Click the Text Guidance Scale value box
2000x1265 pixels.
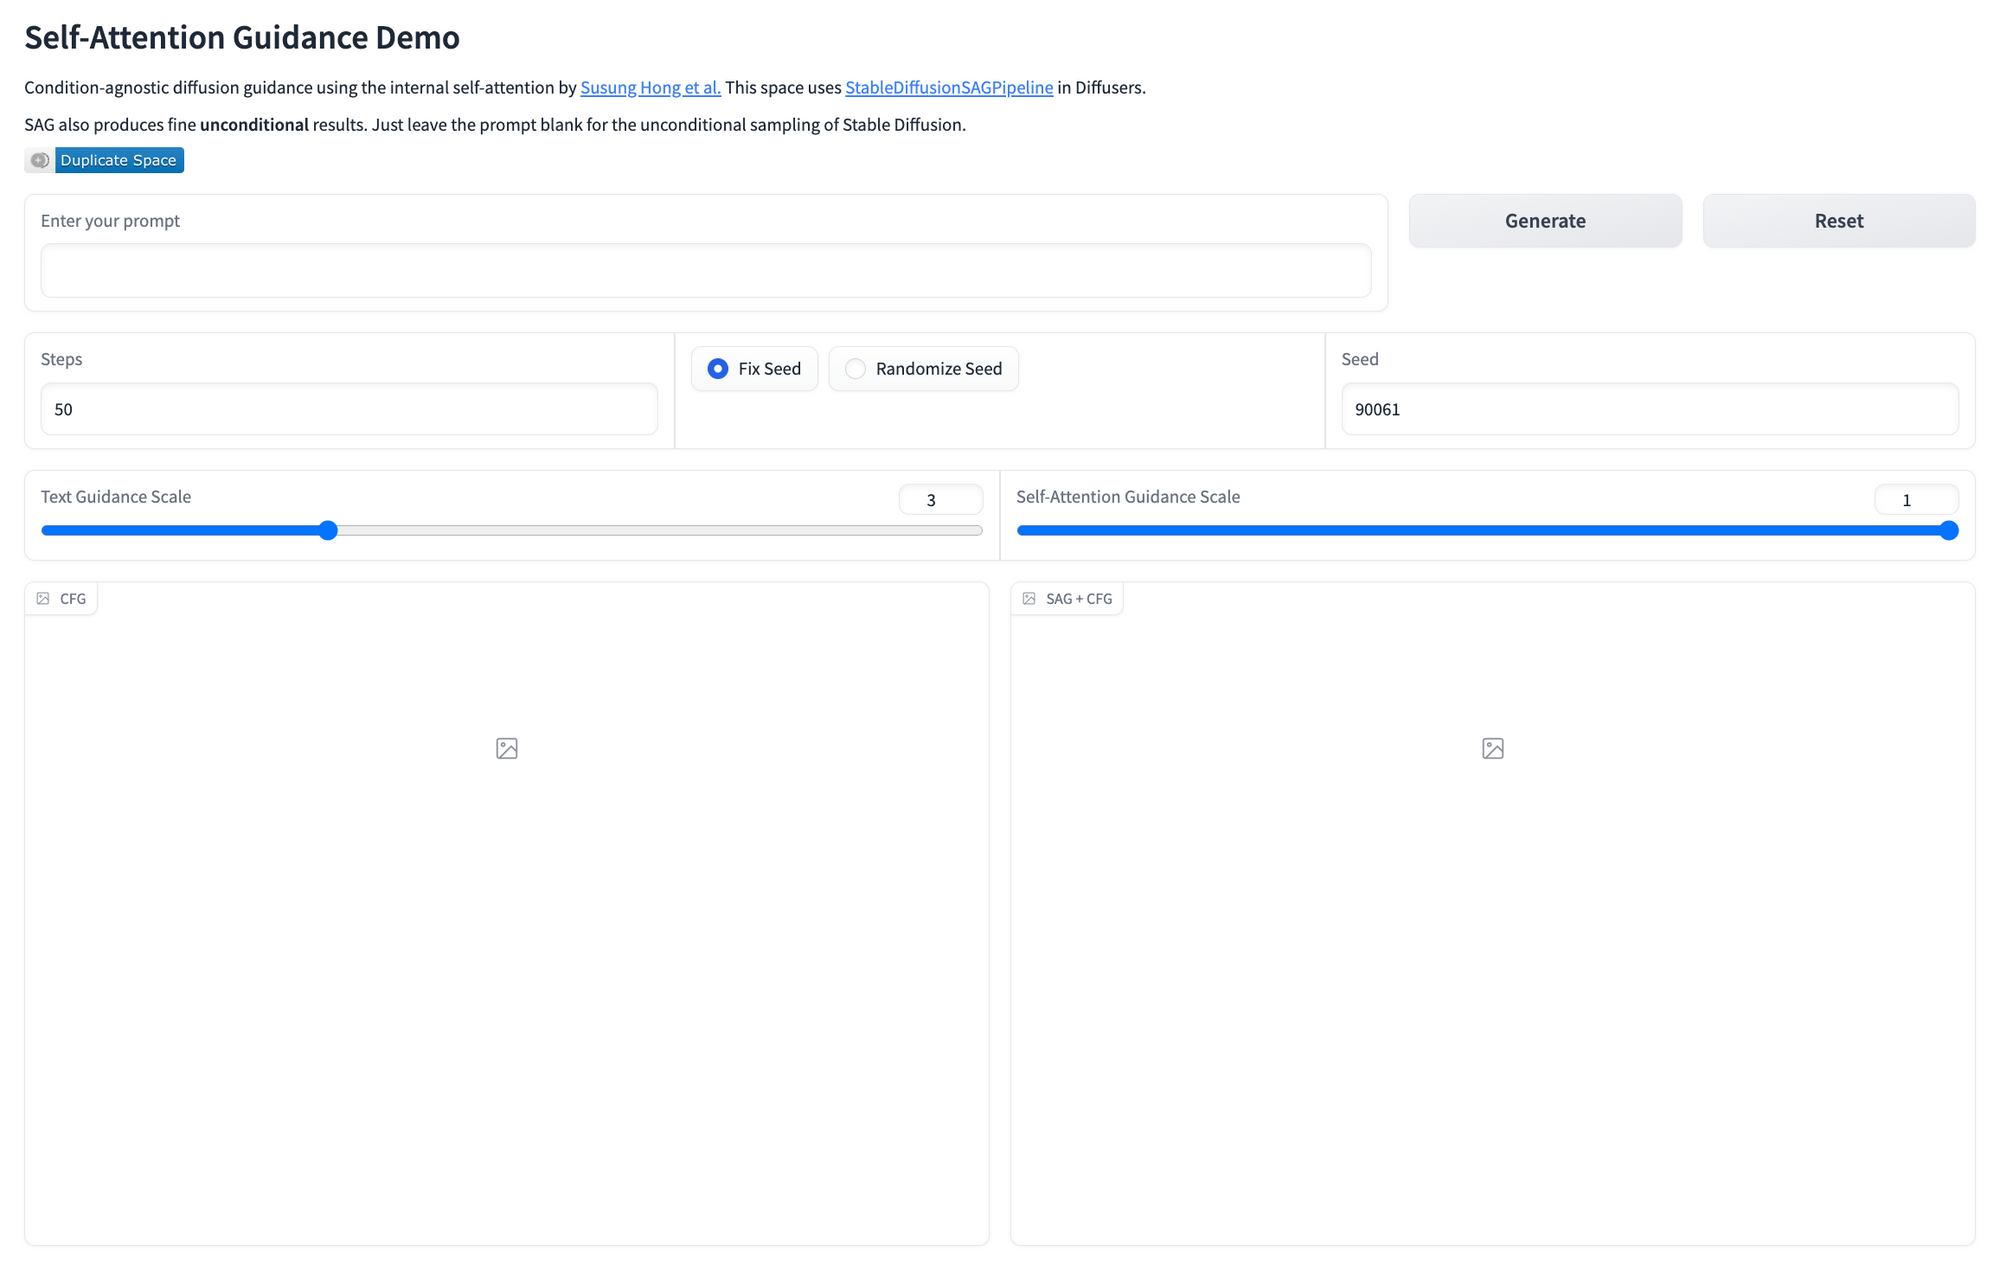(940, 499)
